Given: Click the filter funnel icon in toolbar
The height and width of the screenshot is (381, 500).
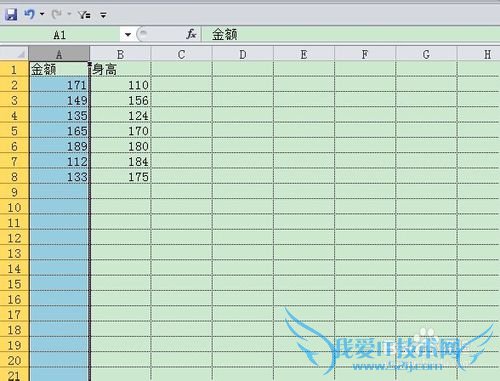Looking at the screenshot, I should pos(84,15).
